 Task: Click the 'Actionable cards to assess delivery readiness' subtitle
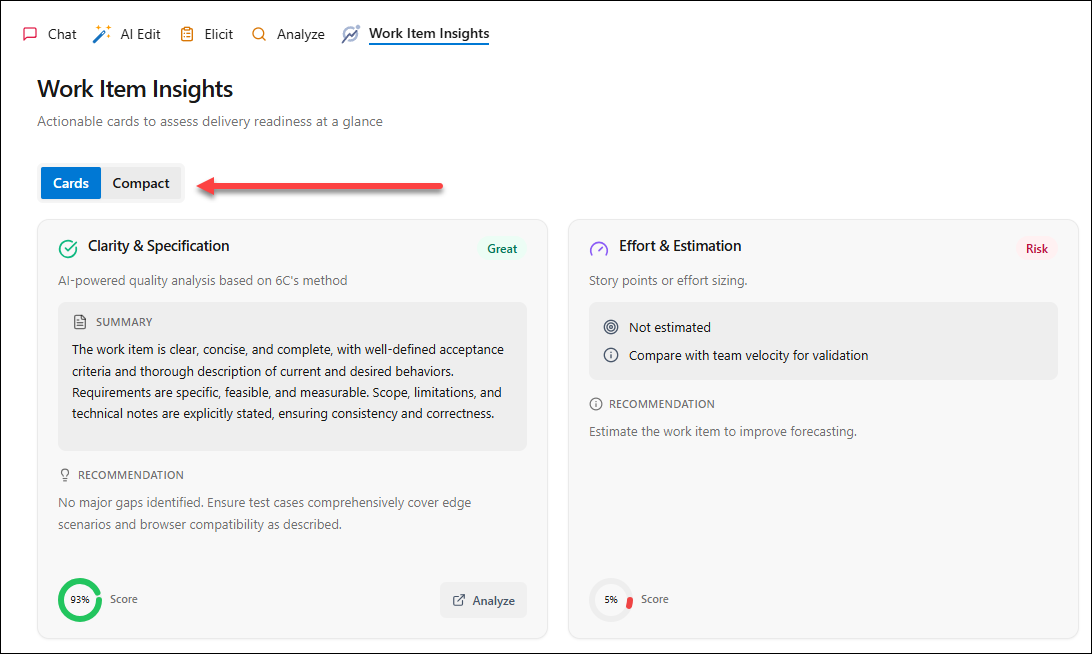(210, 121)
